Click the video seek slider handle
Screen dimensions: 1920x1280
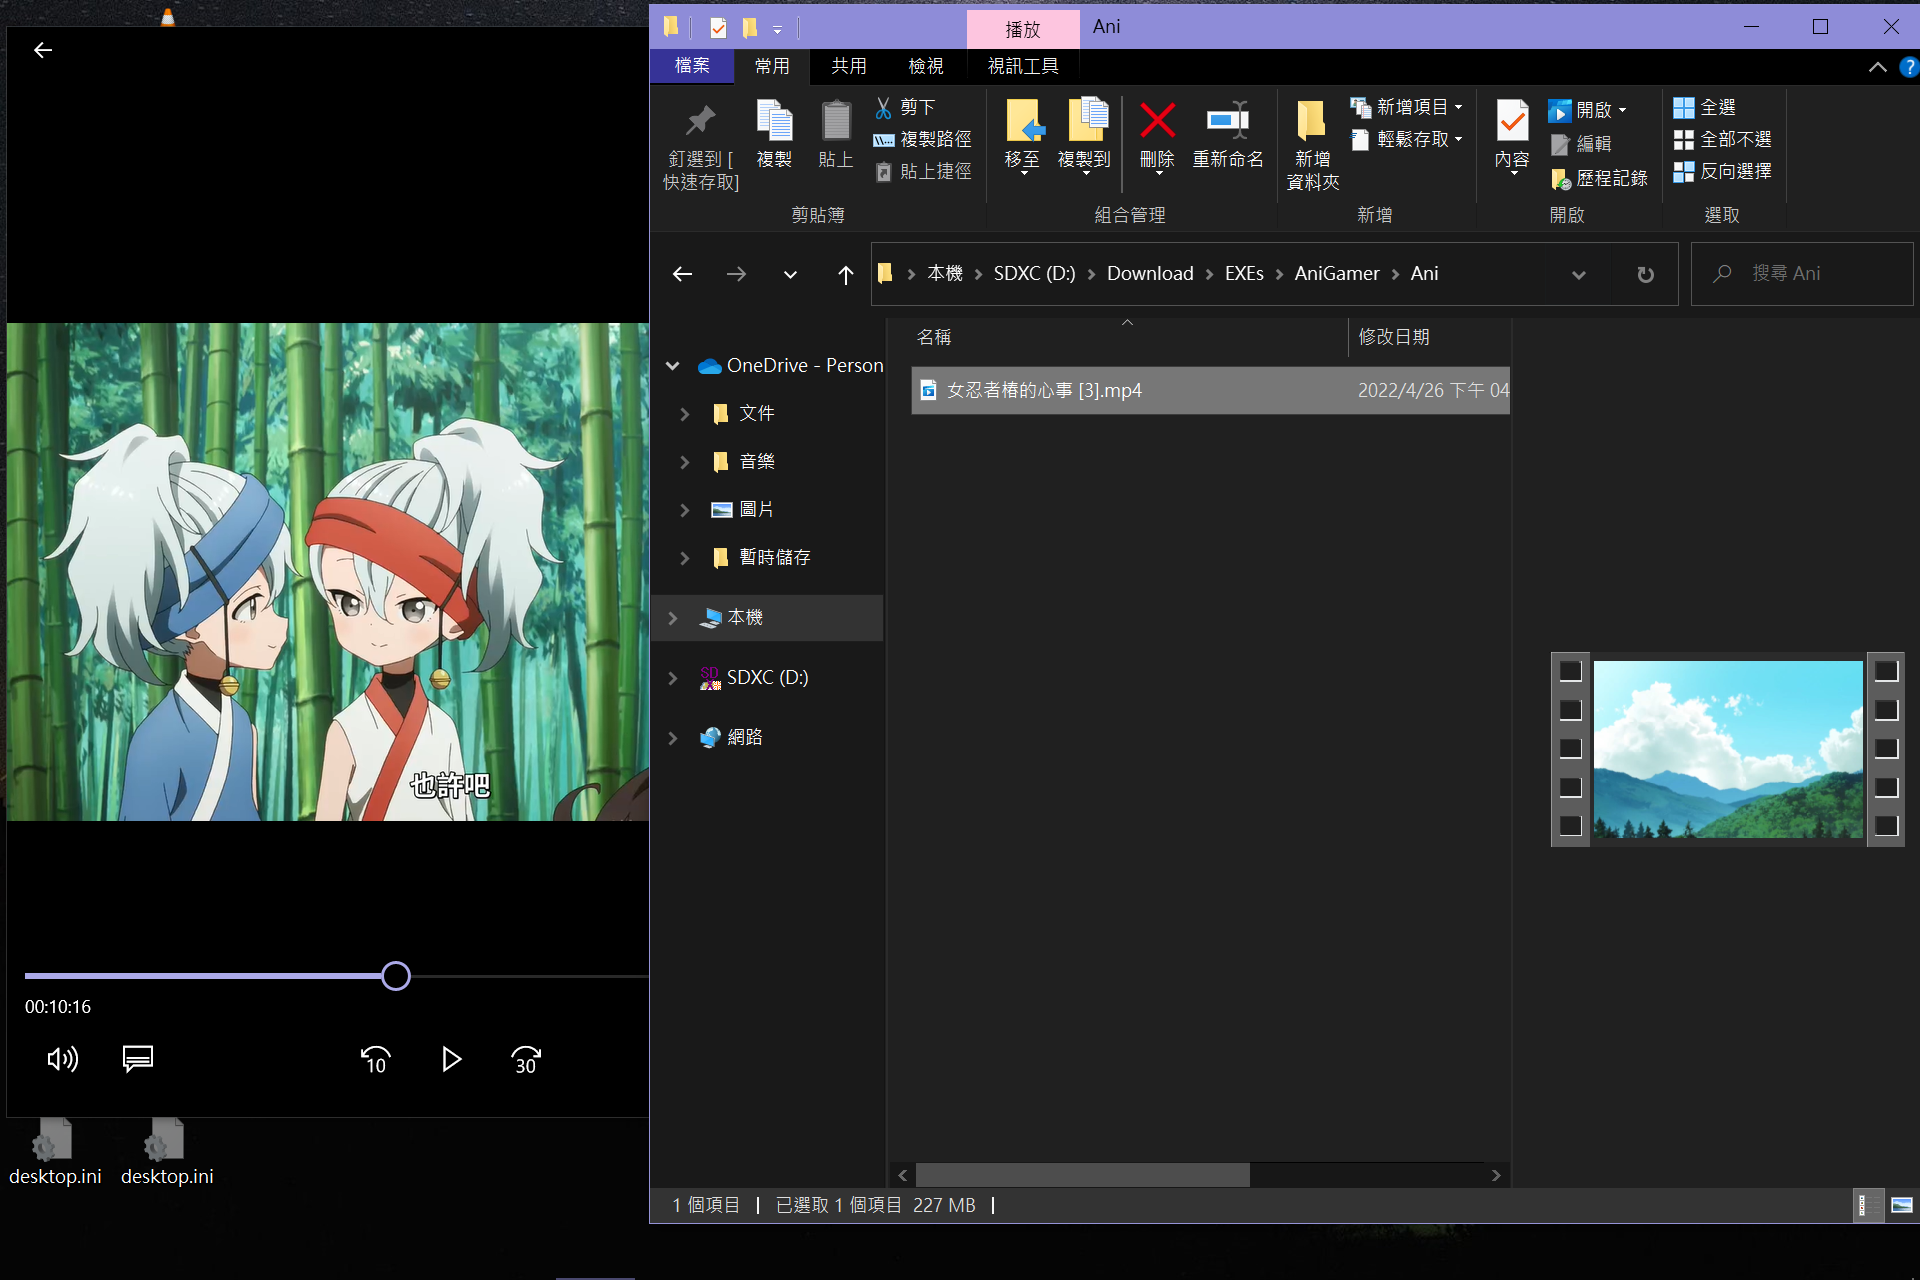396,976
